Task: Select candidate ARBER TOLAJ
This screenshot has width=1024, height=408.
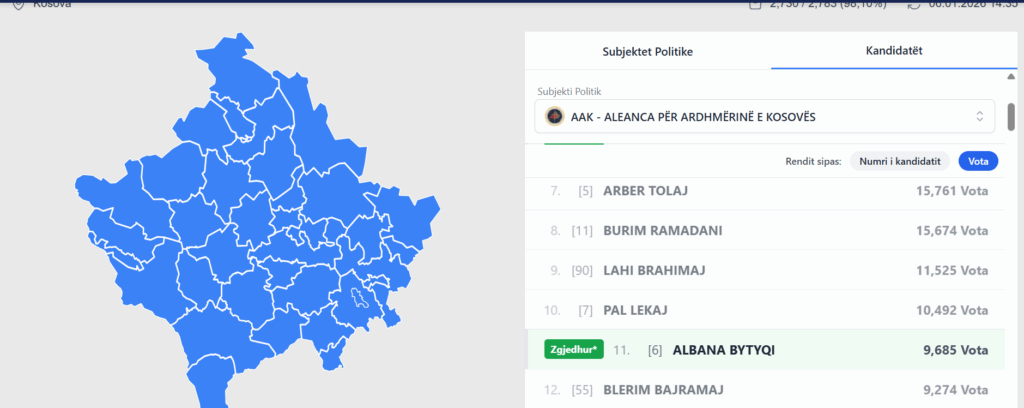Action: point(646,191)
